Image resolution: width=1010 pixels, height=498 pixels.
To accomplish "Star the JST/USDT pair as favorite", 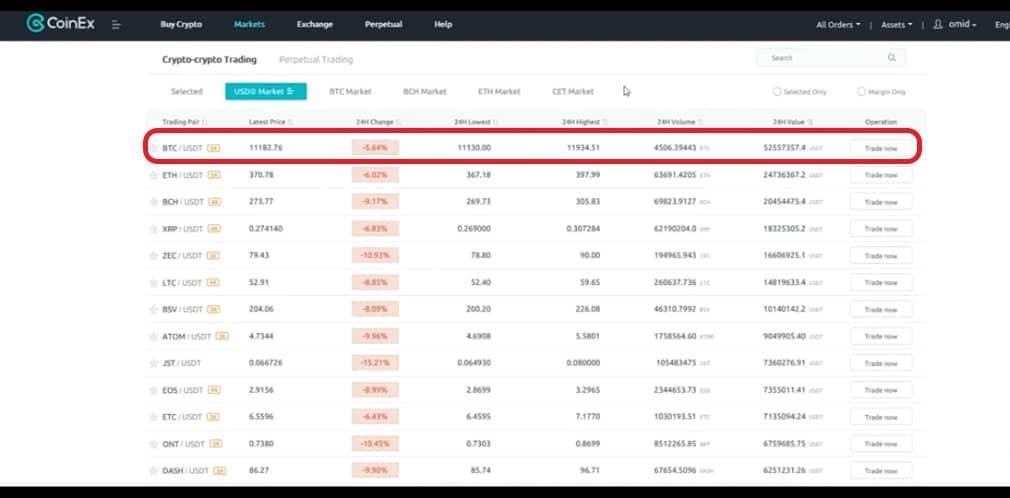I will 153,363.
